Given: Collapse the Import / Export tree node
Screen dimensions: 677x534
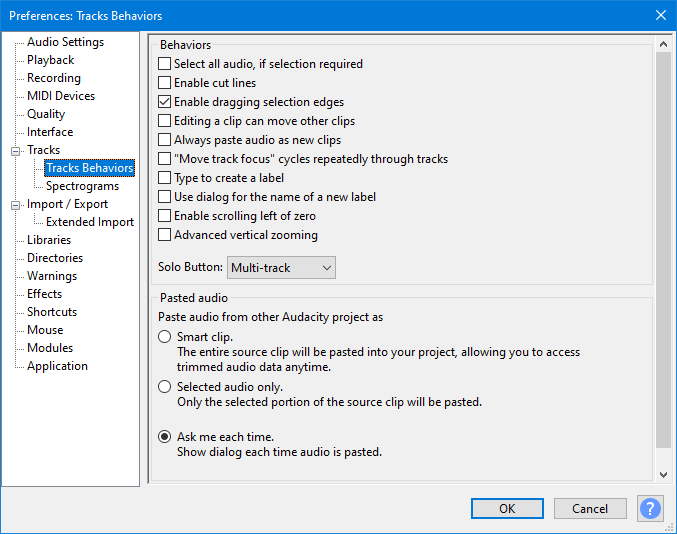Looking at the screenshot, I should pyautogui.click(x=16, y=205).
